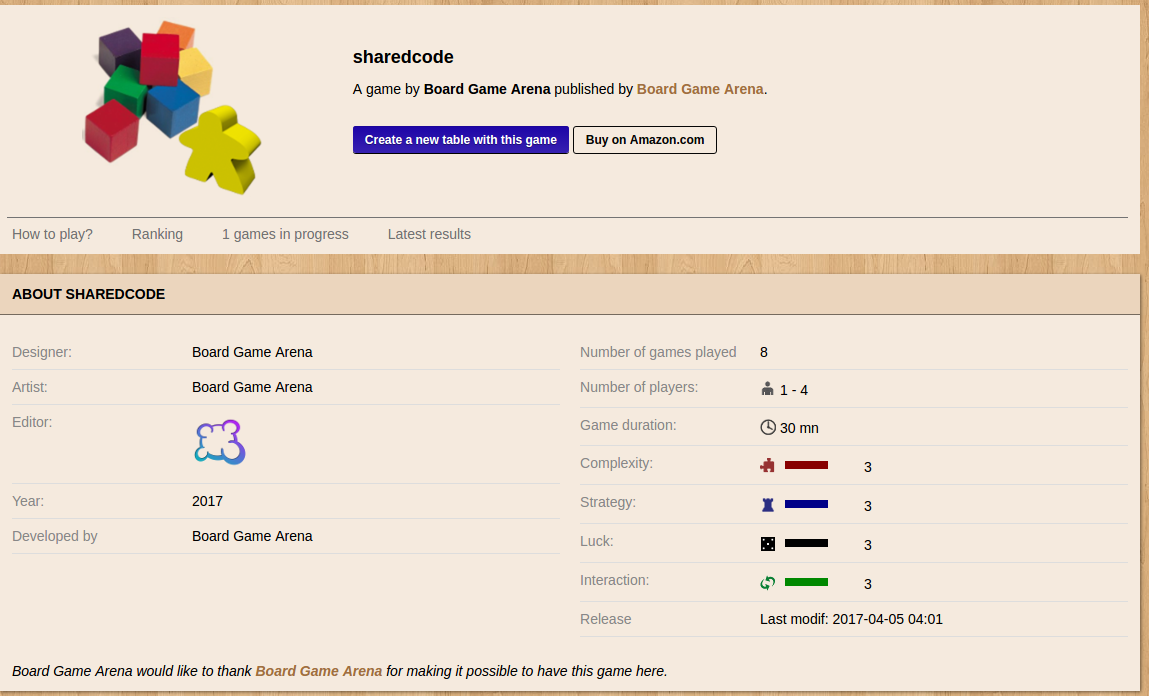1149x696 pixels.
Task: Create a new table with this game
Action: [x=460, y=139]
